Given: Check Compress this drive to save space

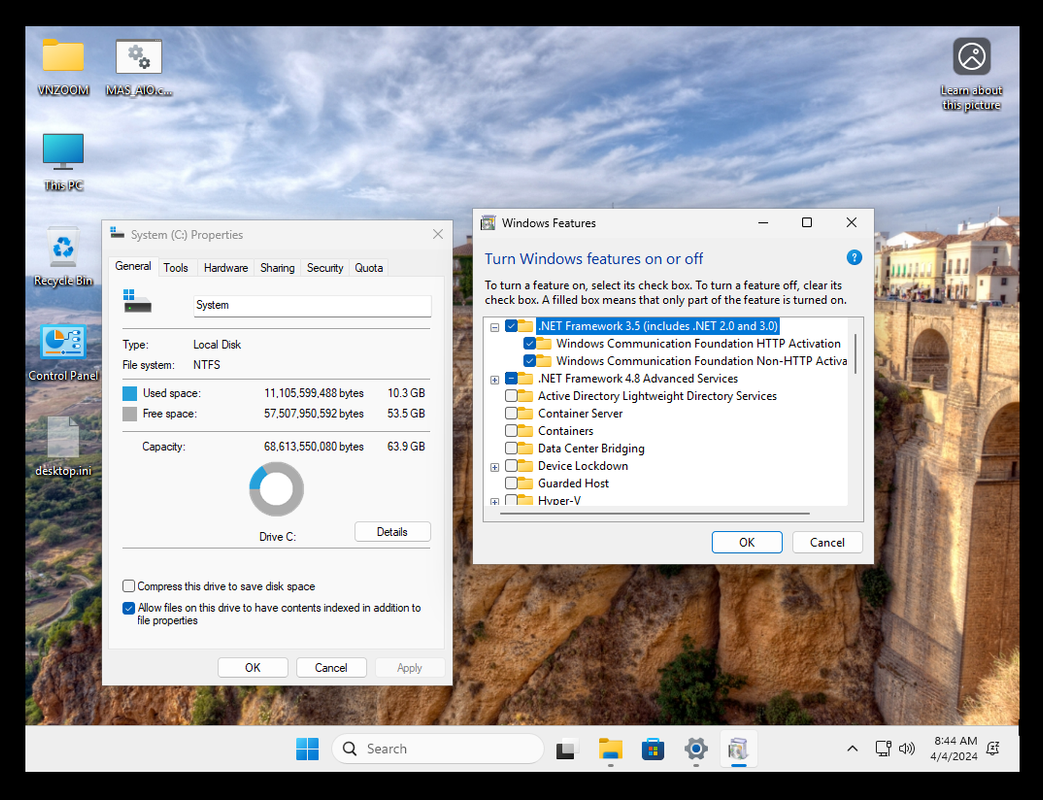Looking at the screenshot, I should (x=129, y=586).
